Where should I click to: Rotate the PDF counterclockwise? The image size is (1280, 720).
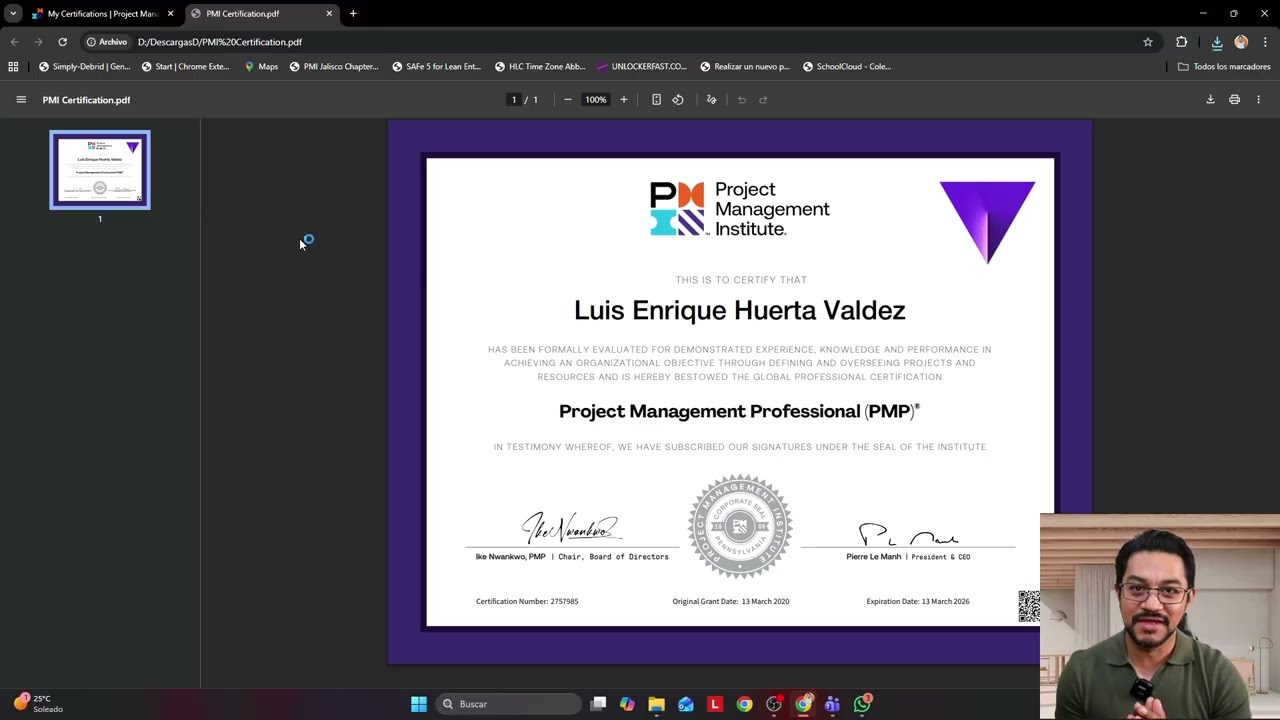click(x=678, y=100)
